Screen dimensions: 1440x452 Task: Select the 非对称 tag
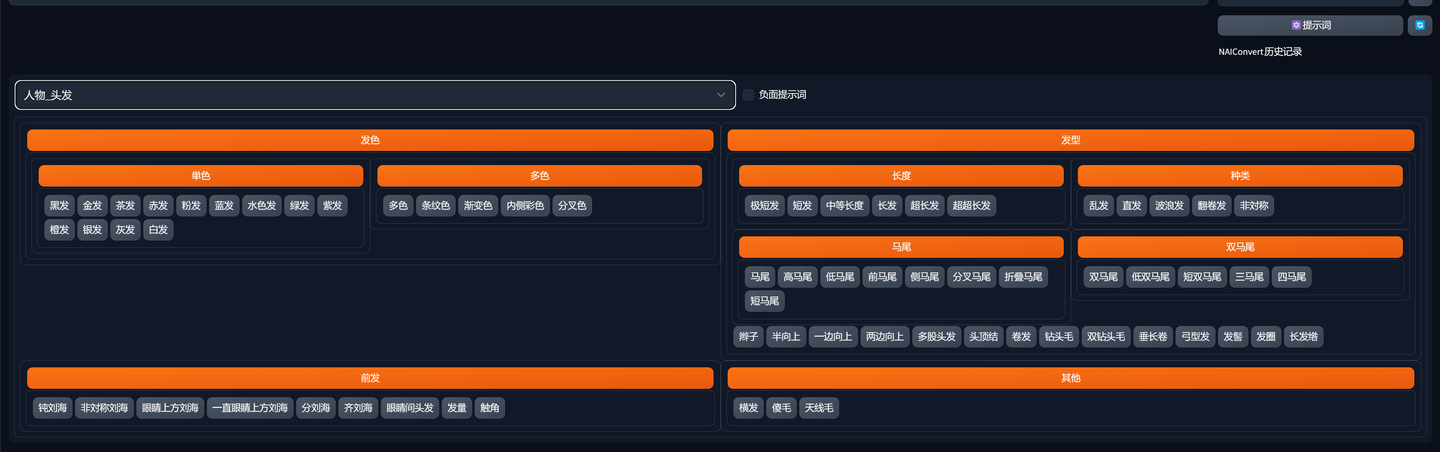coord(1254,206)
